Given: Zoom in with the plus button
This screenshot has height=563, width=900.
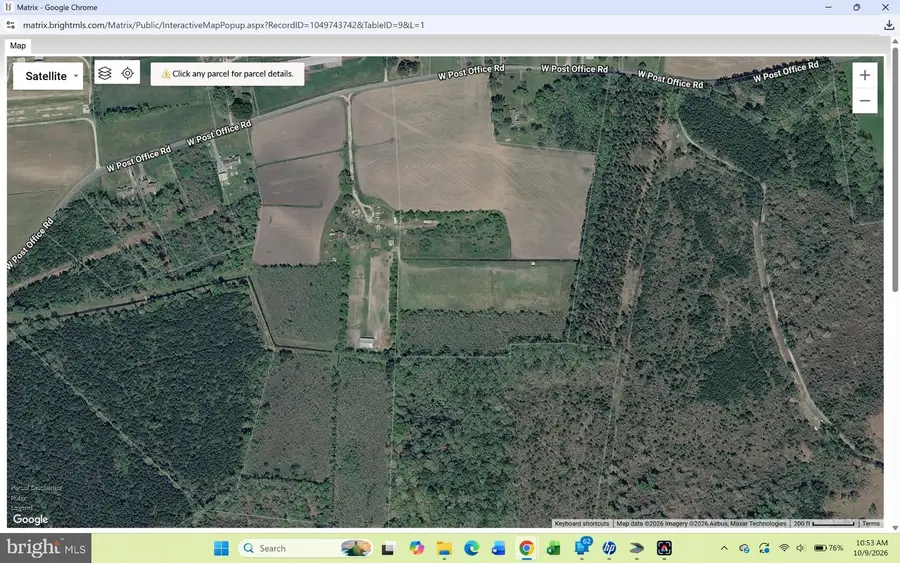Looking at the screenshot, I should coord(864,75).
